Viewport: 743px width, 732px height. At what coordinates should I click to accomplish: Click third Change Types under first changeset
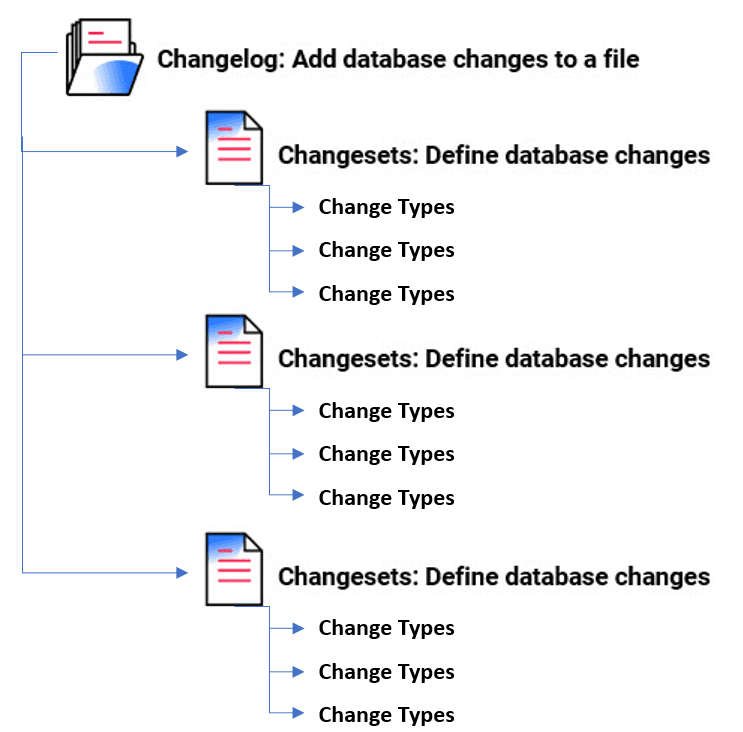(386, 294)
